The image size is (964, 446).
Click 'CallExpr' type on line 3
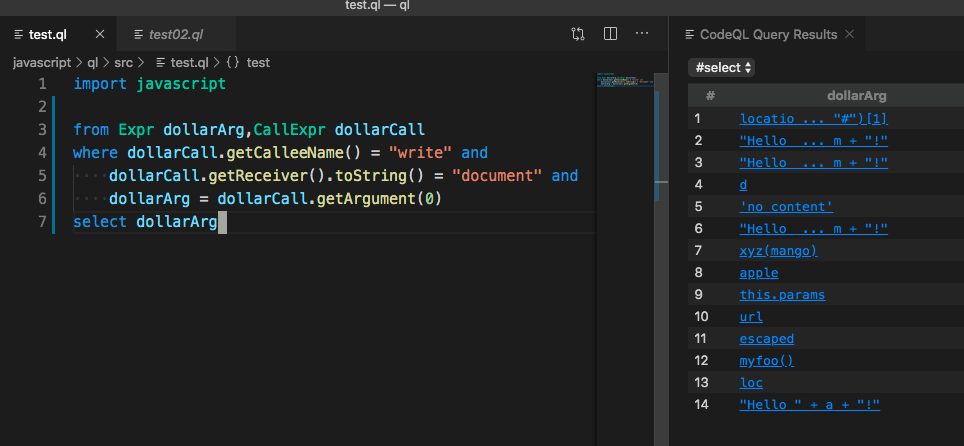pyautogui.click(x=289, y=130)
